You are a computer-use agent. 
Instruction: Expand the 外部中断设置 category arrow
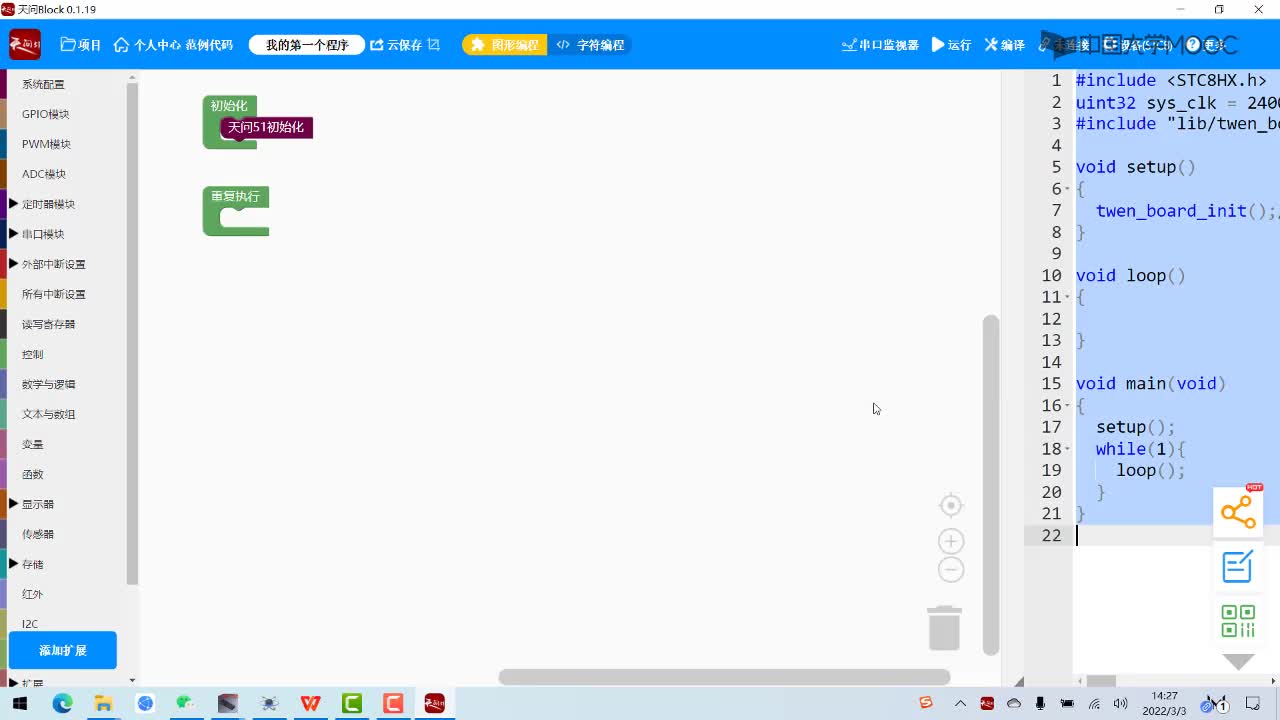click(14, 264)
